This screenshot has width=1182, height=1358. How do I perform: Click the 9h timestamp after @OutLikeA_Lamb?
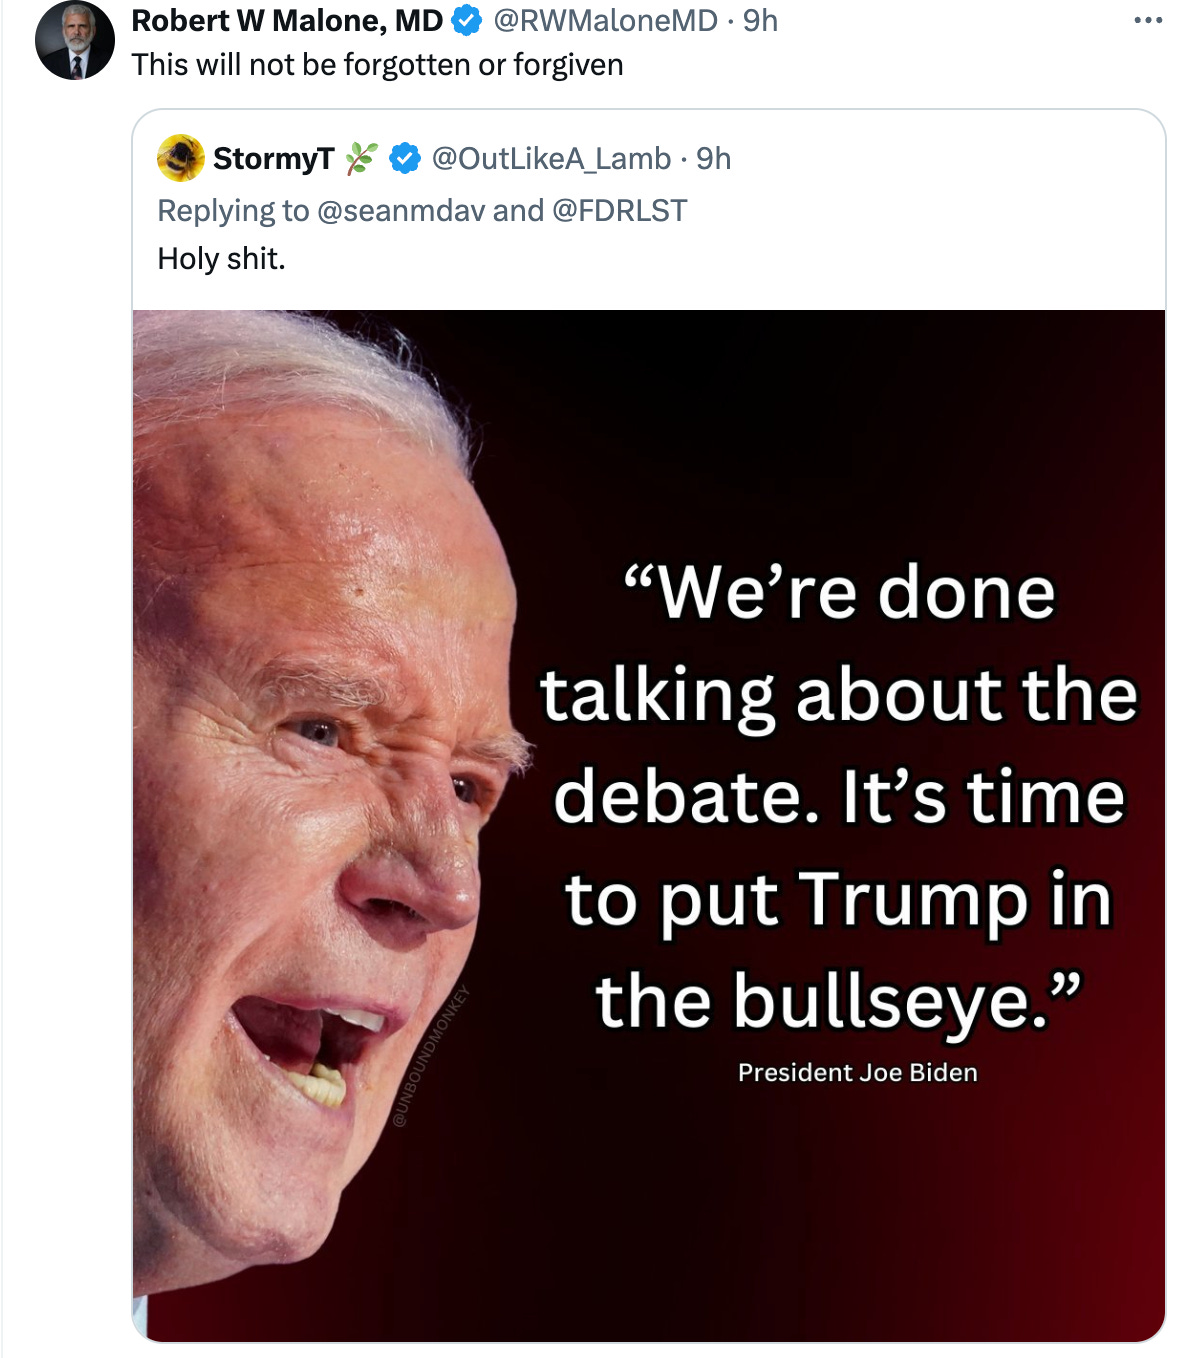(714, 159)
